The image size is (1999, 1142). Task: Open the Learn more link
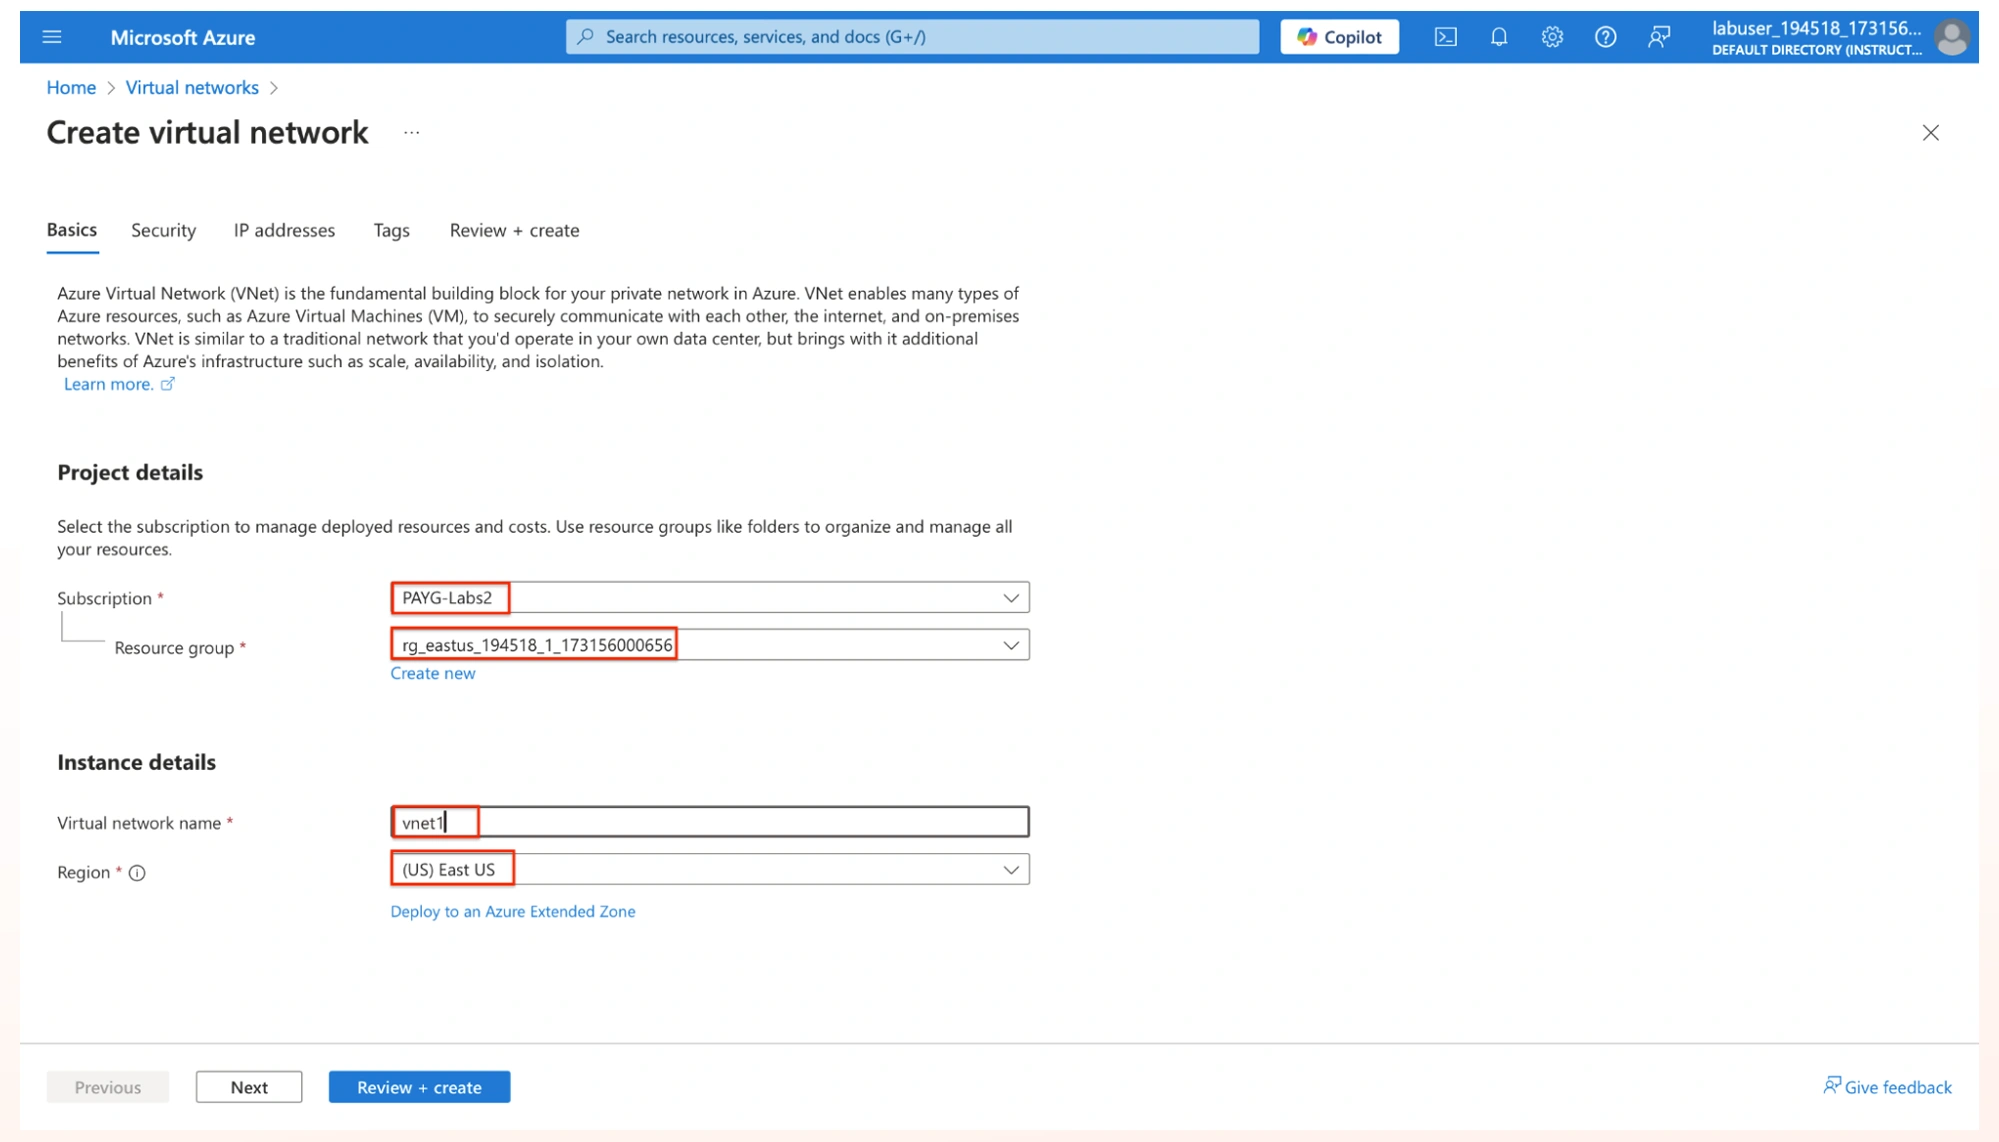point(119,384)
